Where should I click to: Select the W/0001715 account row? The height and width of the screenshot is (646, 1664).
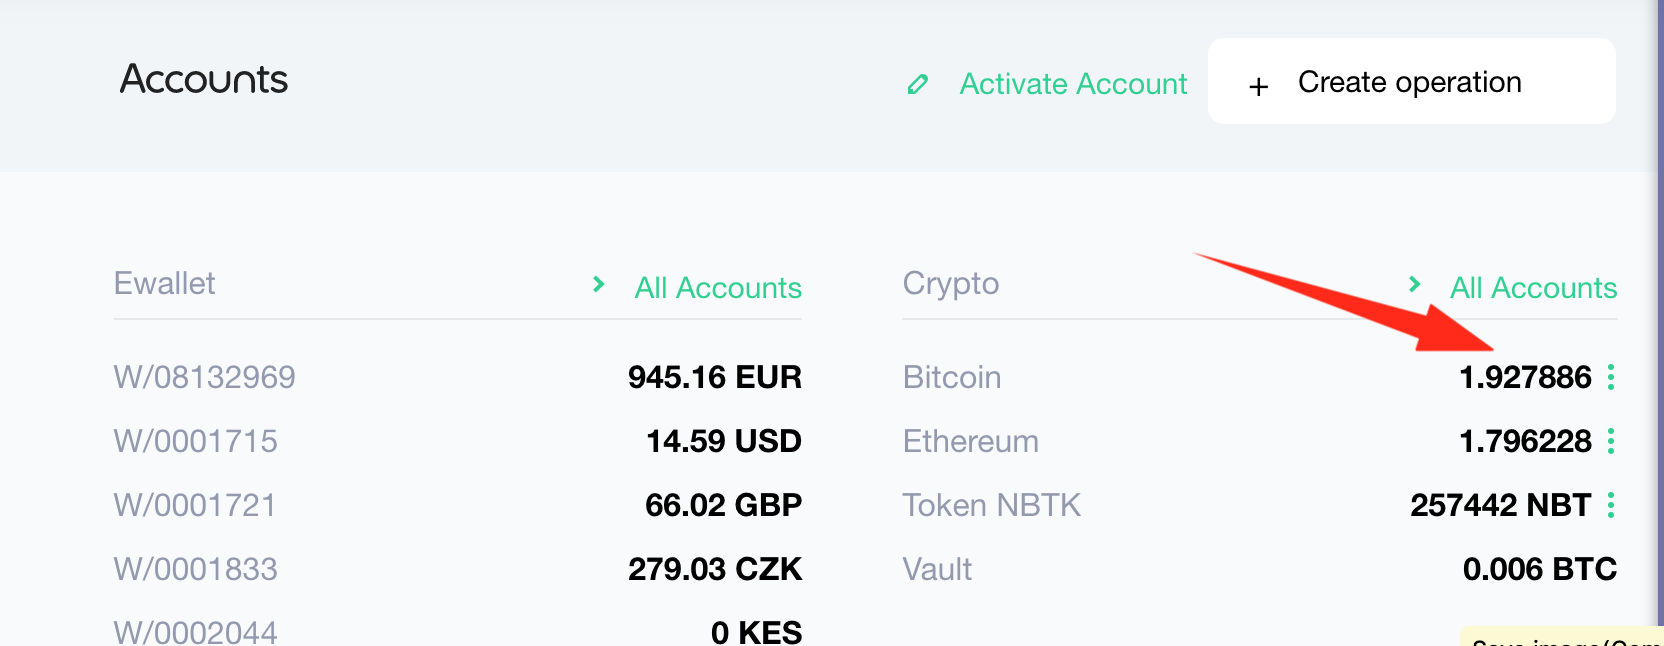[x=458, y=441]
